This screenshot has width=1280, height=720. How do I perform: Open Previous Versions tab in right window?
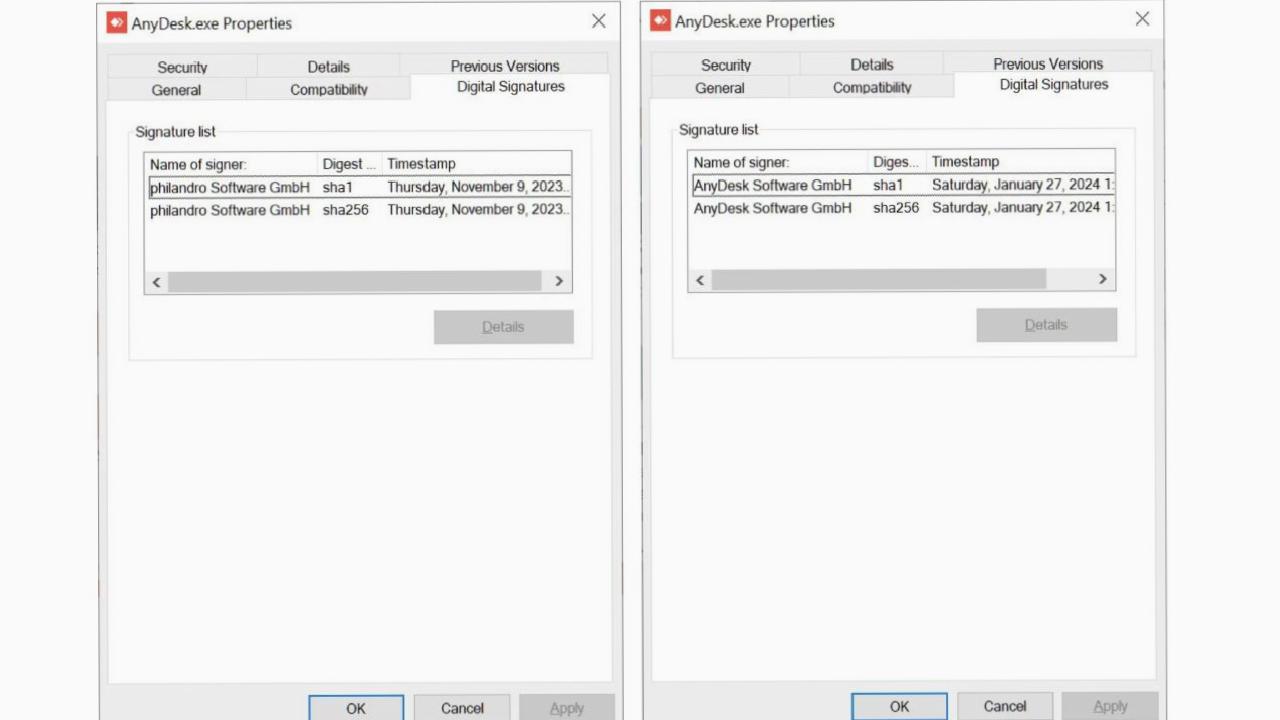(x=1048, y=64)
